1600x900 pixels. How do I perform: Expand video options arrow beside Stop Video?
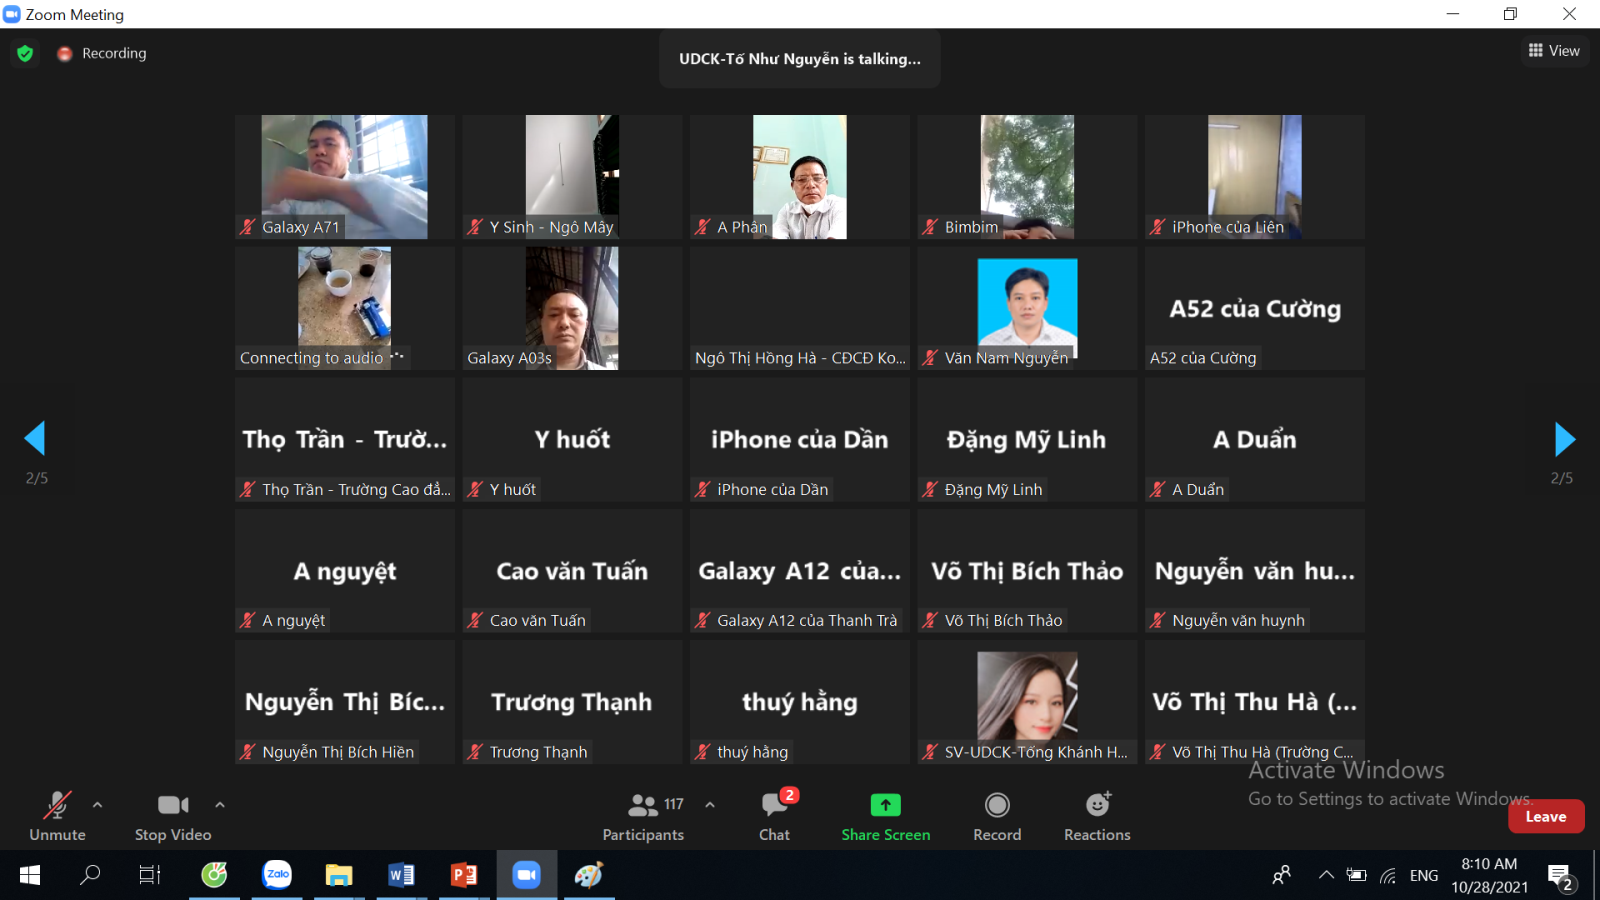click(x=220, y=804)
